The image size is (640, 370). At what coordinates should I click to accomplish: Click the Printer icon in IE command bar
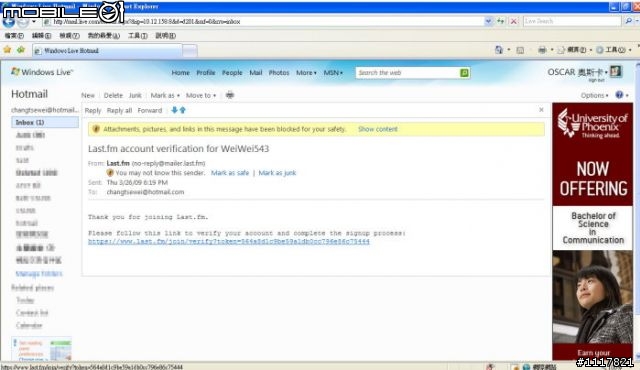click(x=542, y=50)
